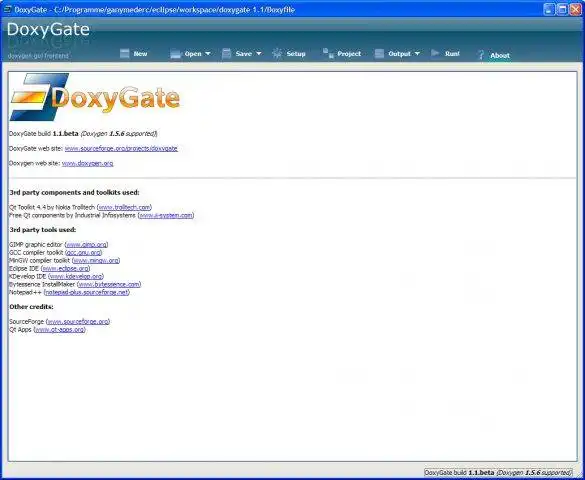
Task: Click the '3rd party tools used:' heading
Action: [43, 230]
